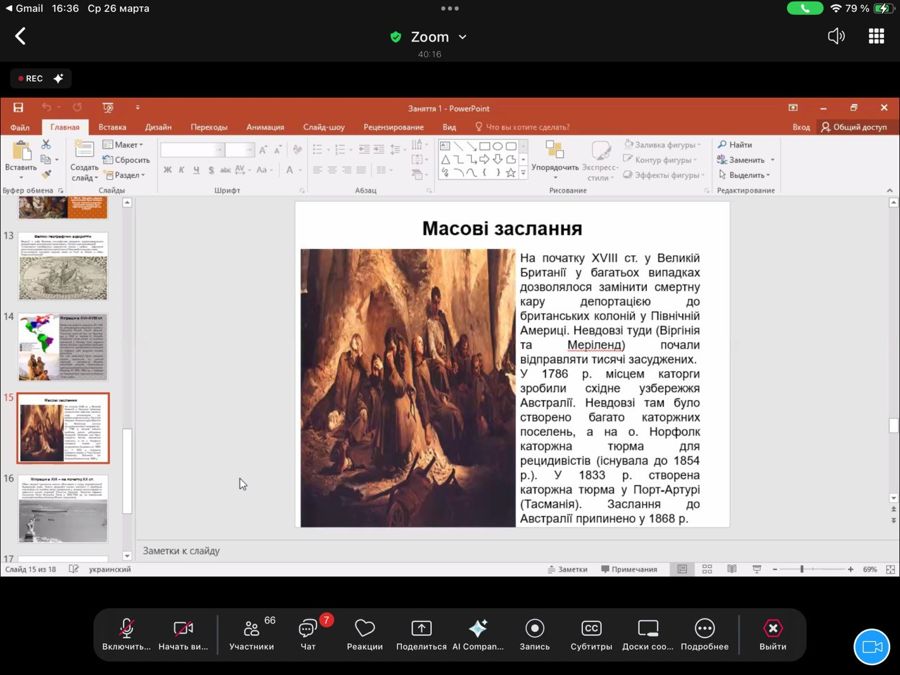The height and width of the screenshot is (675, 900).
Task: Toggle underline Ч formatting
Action: coord(196,170)
